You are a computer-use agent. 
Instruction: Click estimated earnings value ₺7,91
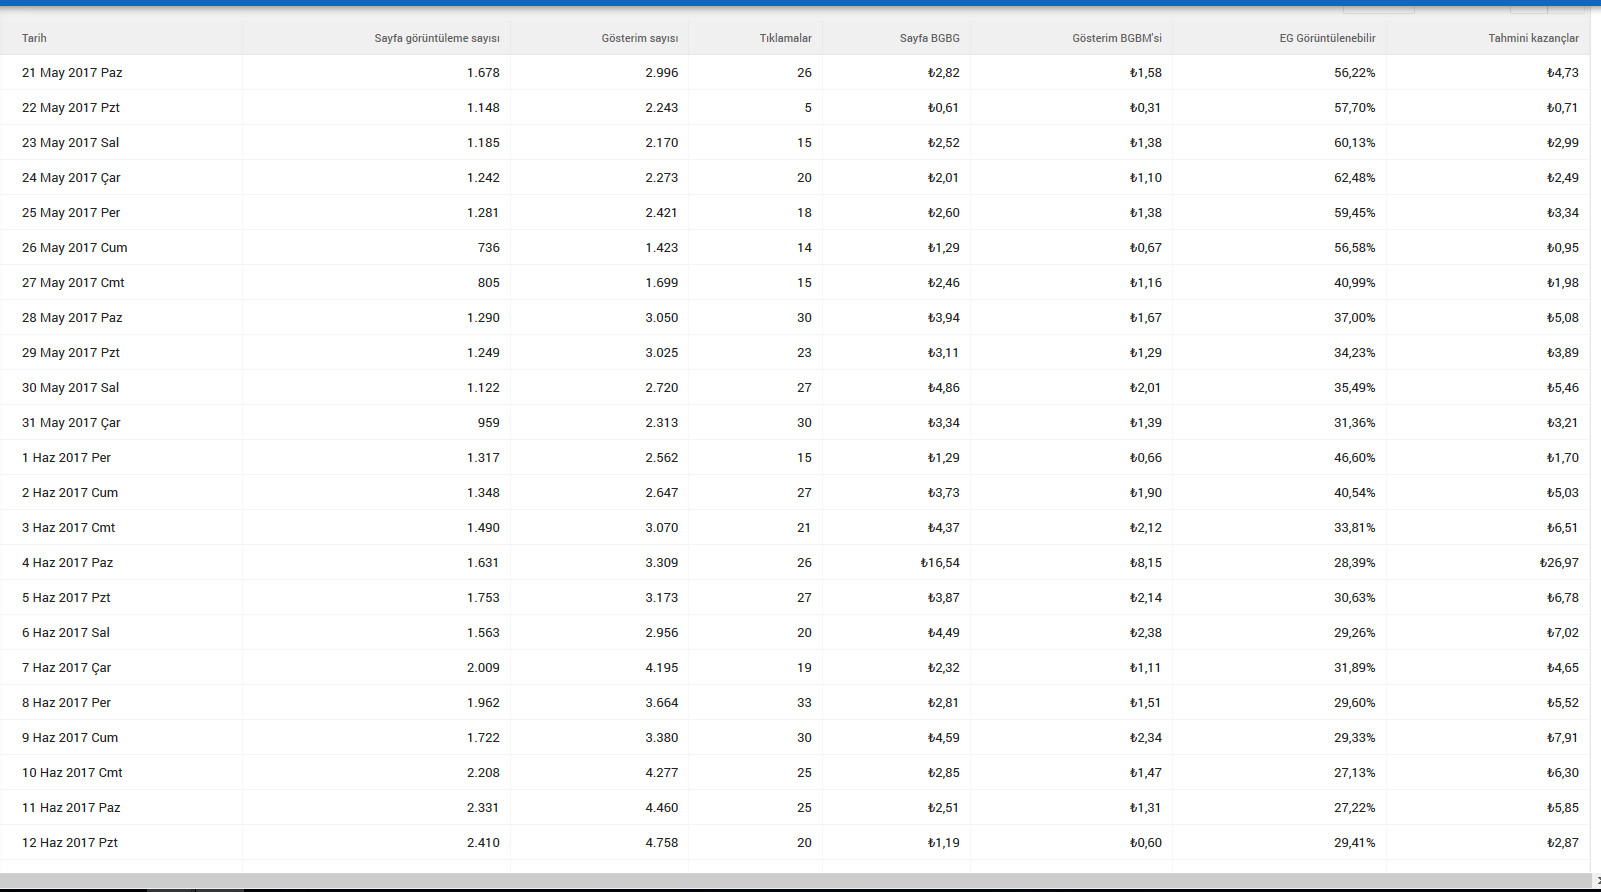[x=1563, y=738]
